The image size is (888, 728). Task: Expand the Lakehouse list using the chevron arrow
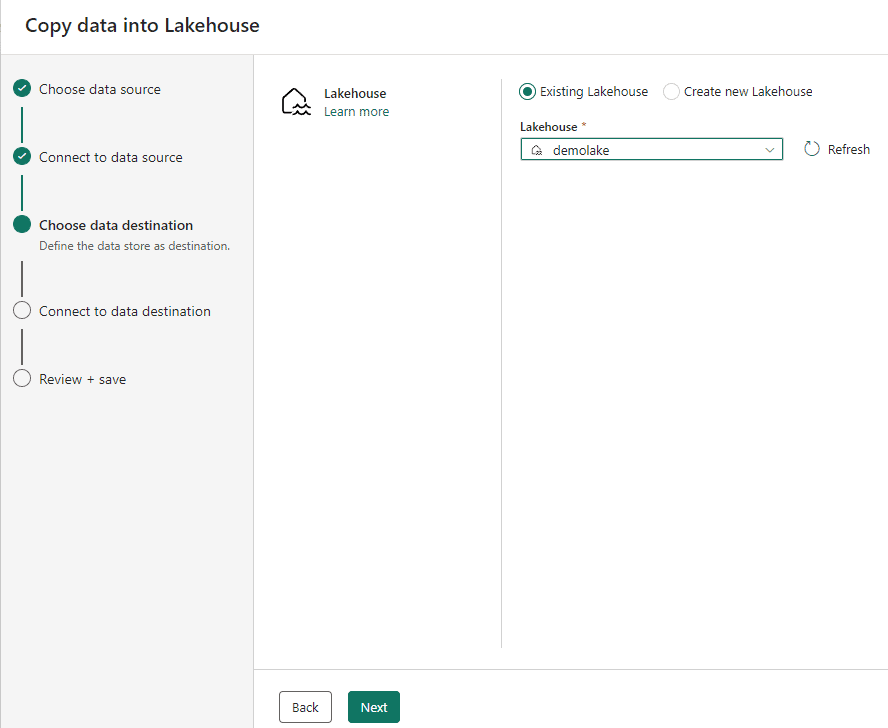[770, 150]
